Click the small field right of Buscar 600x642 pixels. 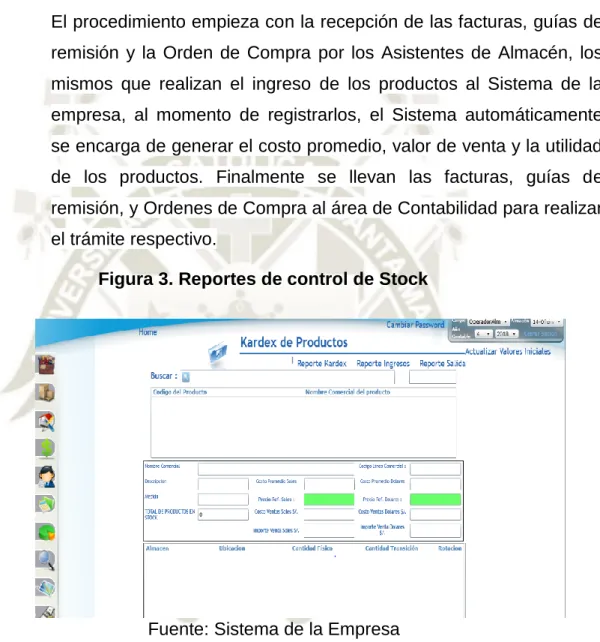pyautogui.click(x=432, y=377)
